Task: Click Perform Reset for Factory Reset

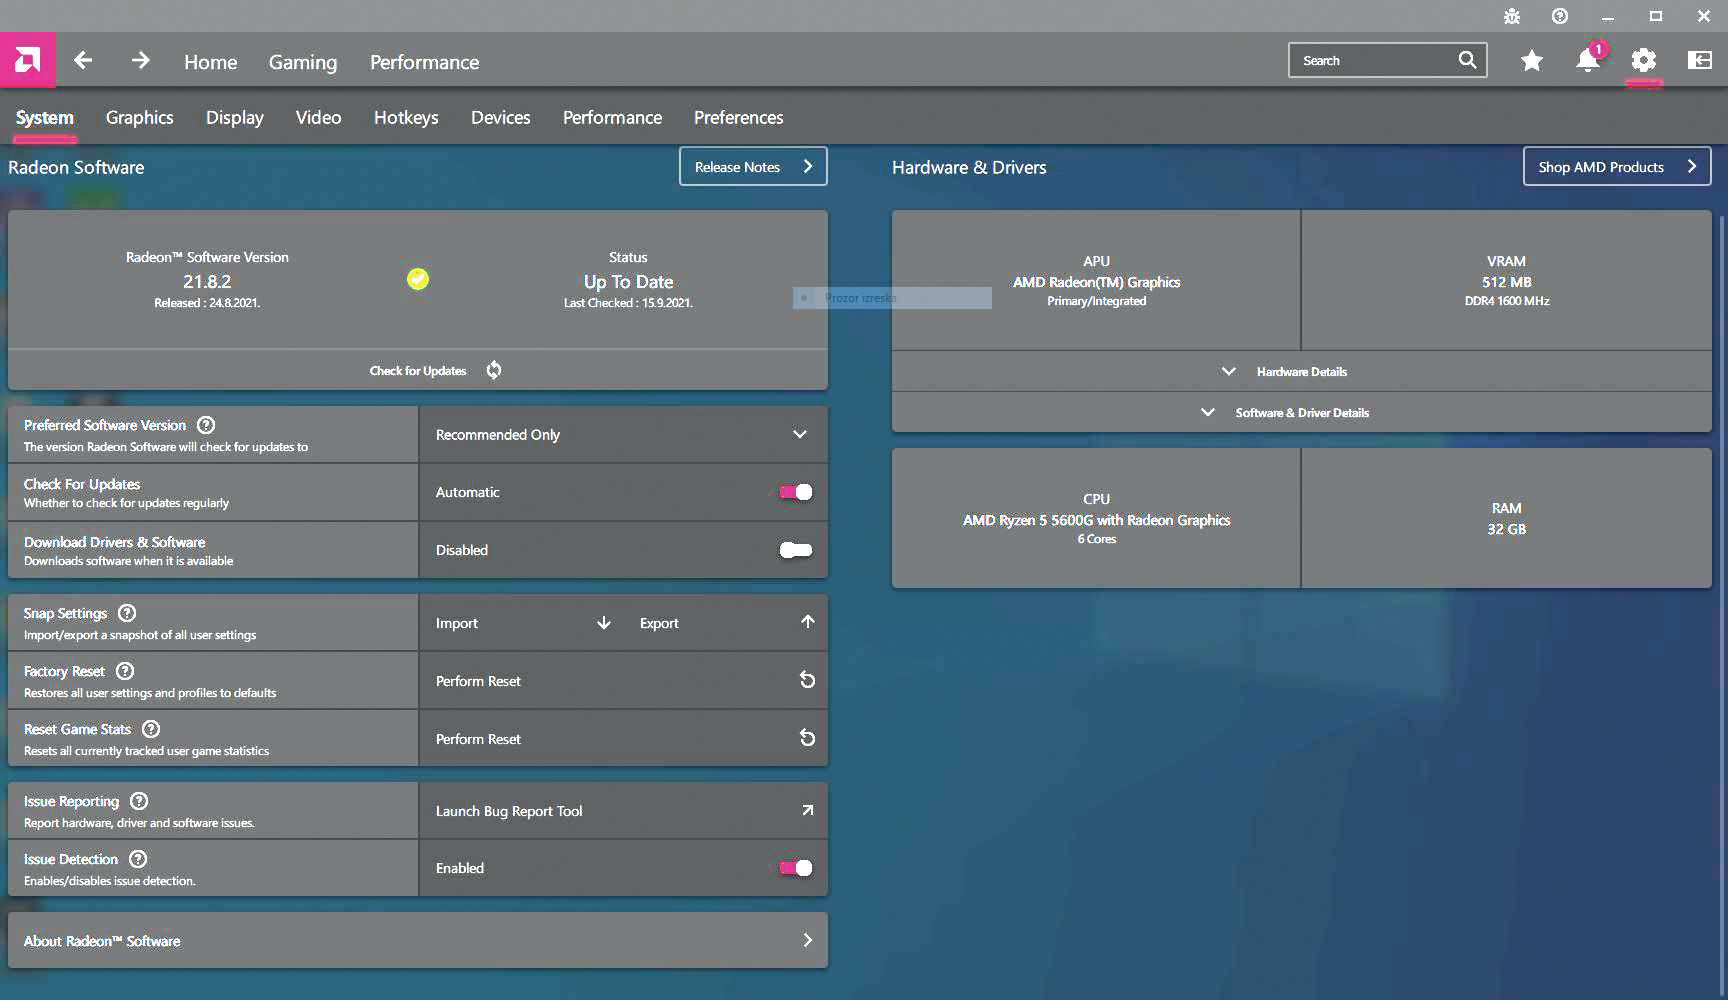Action: tap(623, 681)
